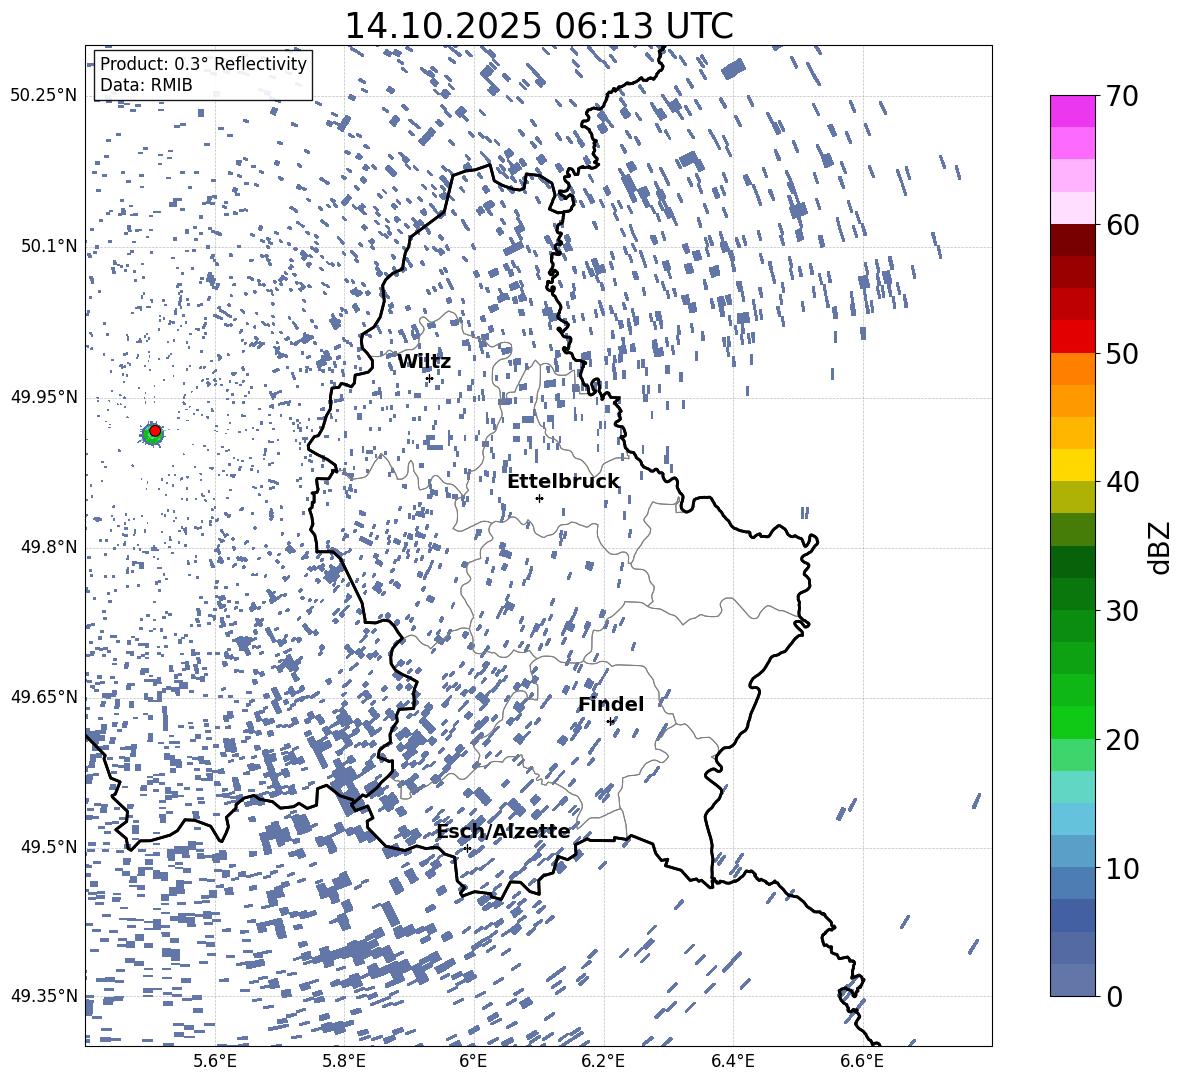Click the 5.6°E longitude label

click(x=215, y=1062)
